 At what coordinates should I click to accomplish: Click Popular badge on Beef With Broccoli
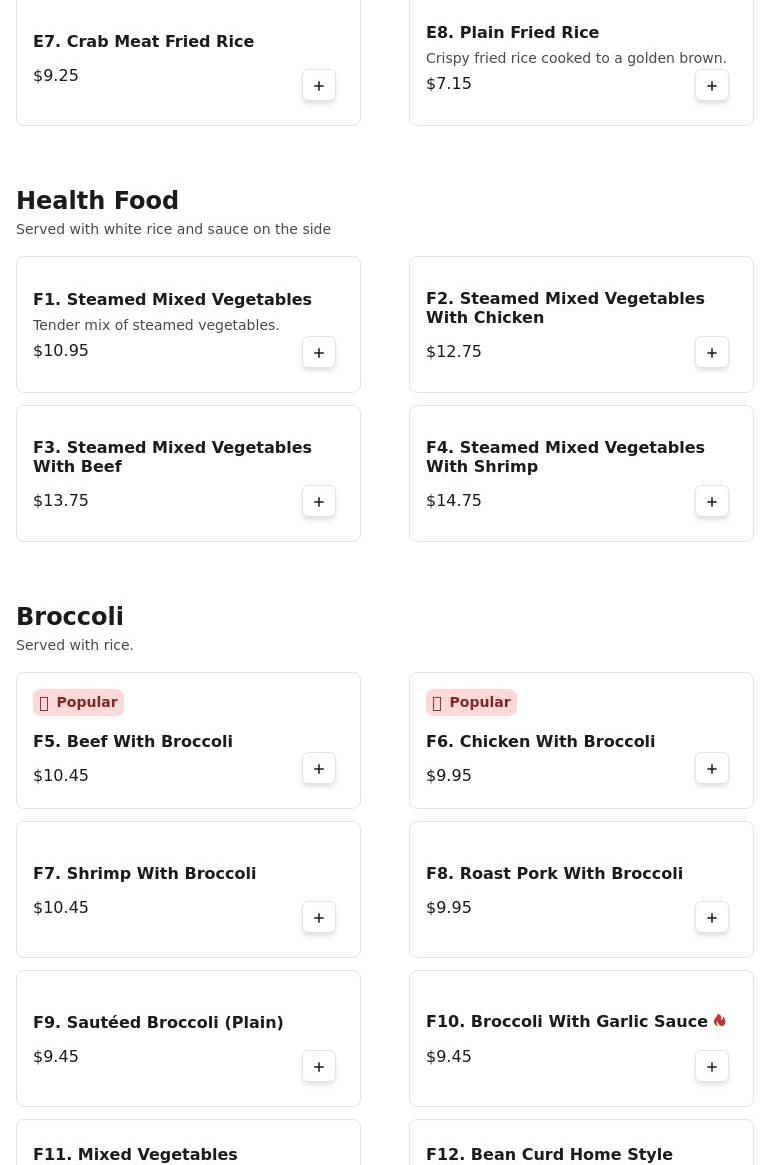tap(78, 702)
